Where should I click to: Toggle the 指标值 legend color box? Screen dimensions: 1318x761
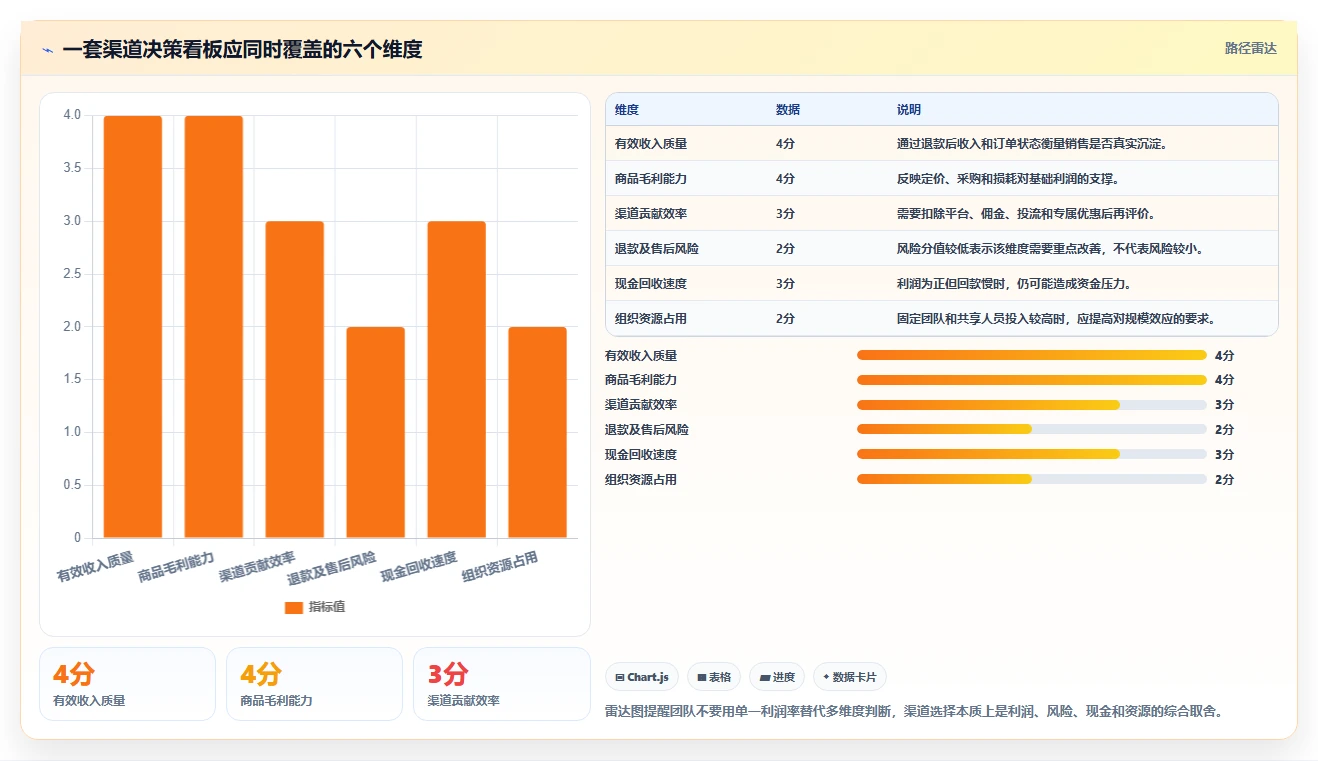[x=293, y=607]
